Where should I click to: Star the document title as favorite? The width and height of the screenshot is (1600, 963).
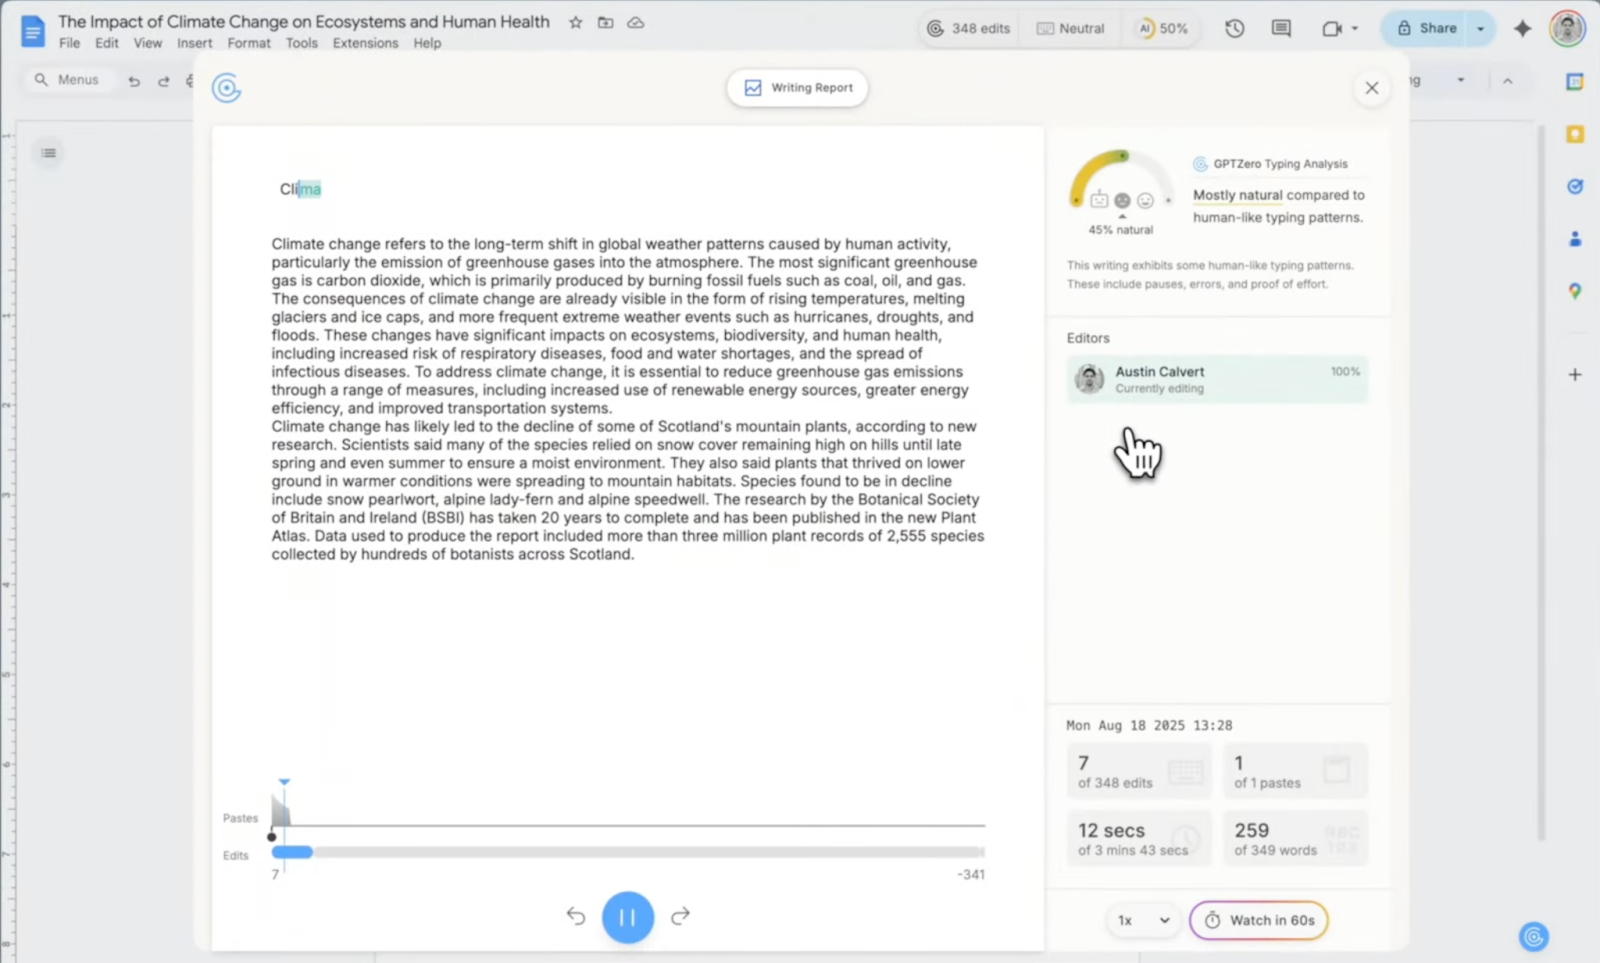pyautogui.click(x=575, y=21)
